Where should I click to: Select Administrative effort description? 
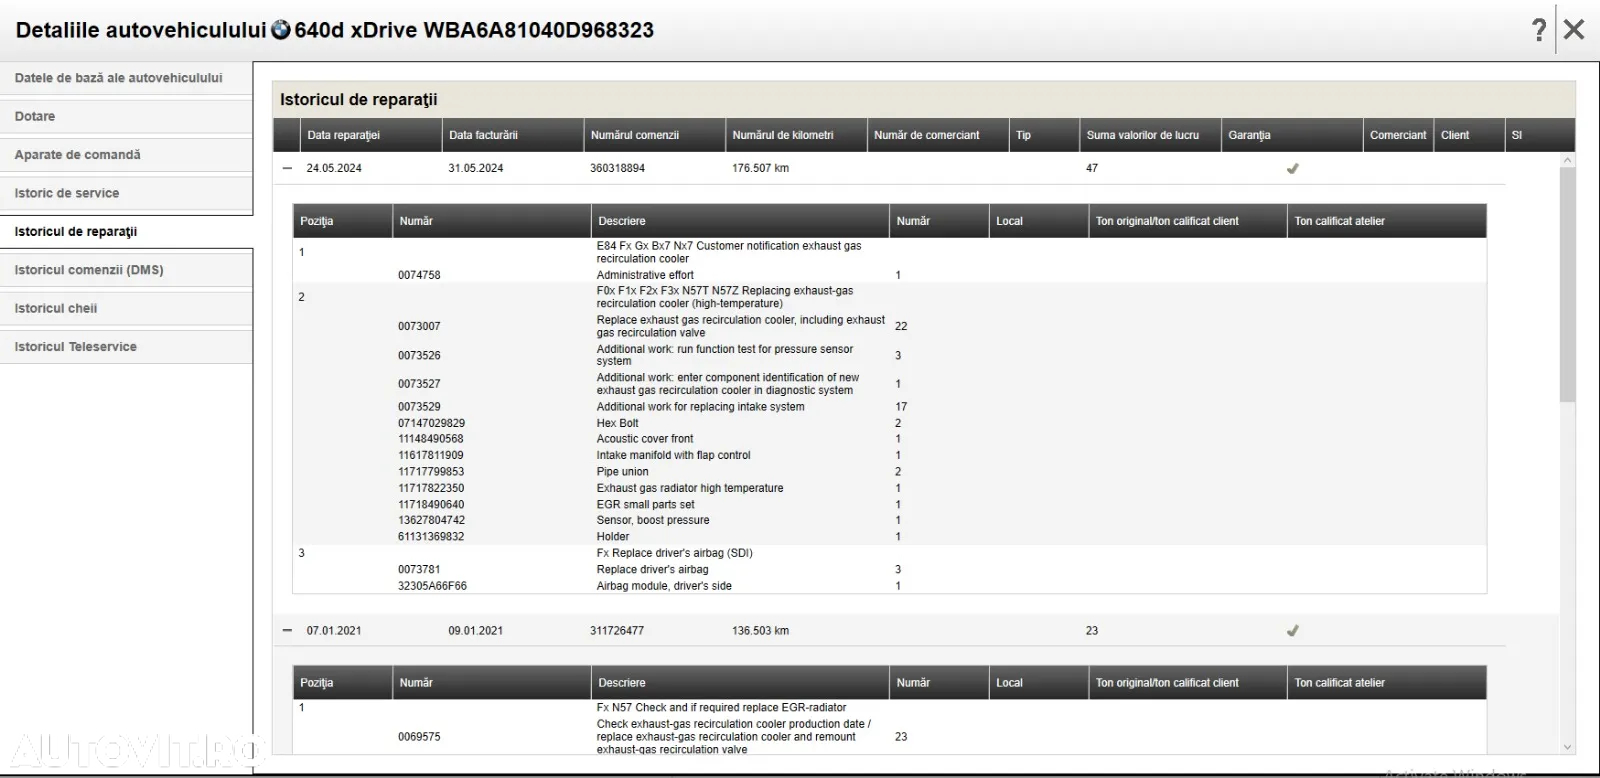pos(645,275)
